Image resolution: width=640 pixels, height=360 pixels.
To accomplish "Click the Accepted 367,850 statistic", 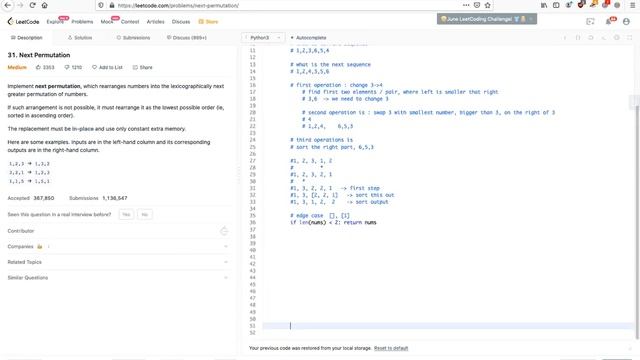I will (31, 198).
